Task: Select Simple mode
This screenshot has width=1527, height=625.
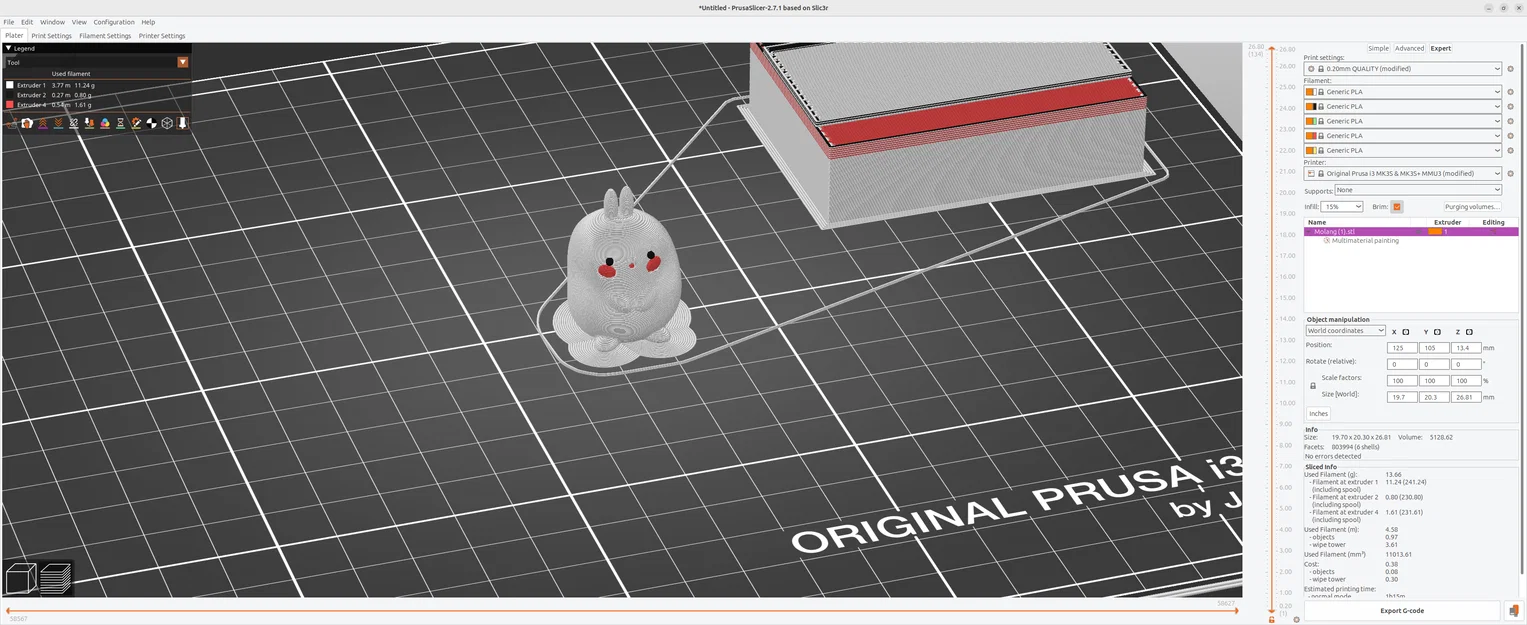Action: (x=1378, y=48)
